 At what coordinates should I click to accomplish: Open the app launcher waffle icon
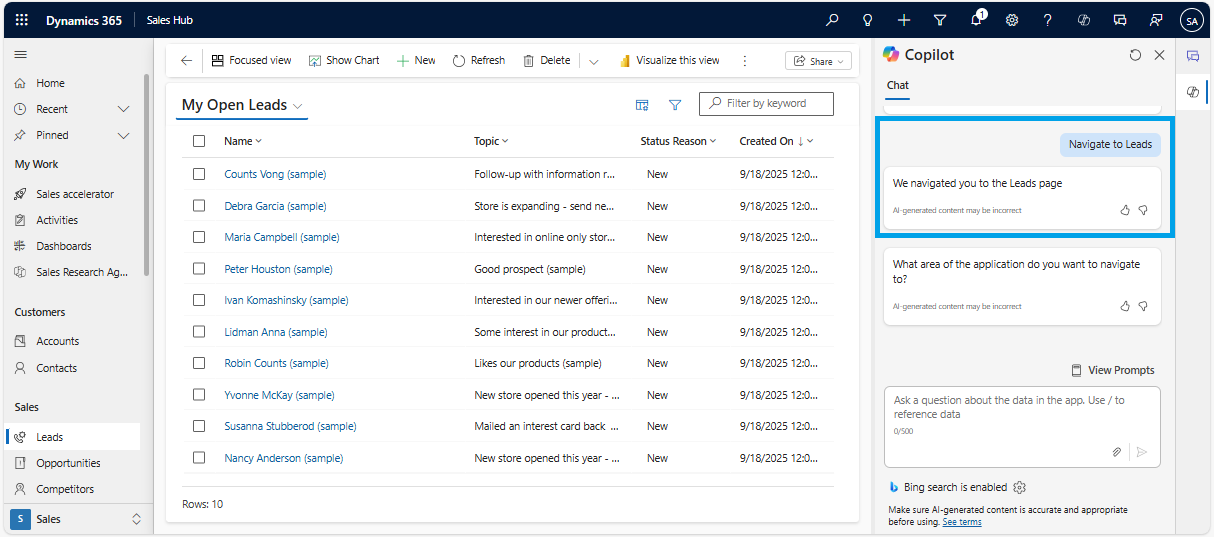(x=21, y=20)
